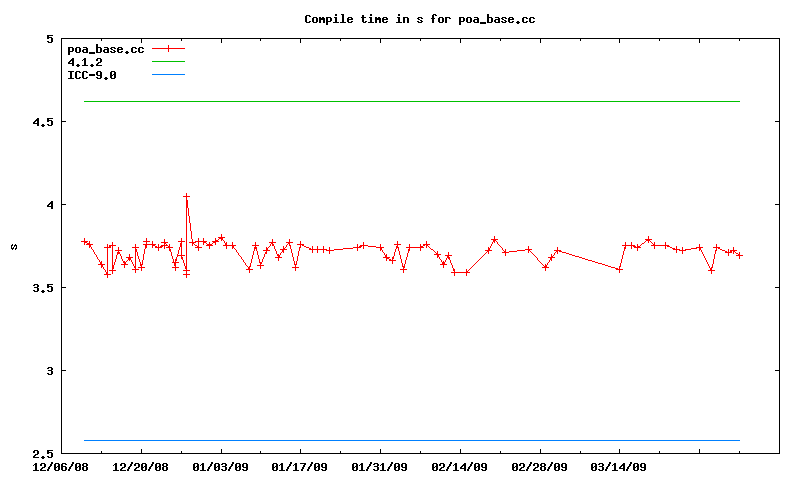Select the 12/20/08 x-axis date label
The height and width of the screenshot is (480, 800).
pos(141,466)
